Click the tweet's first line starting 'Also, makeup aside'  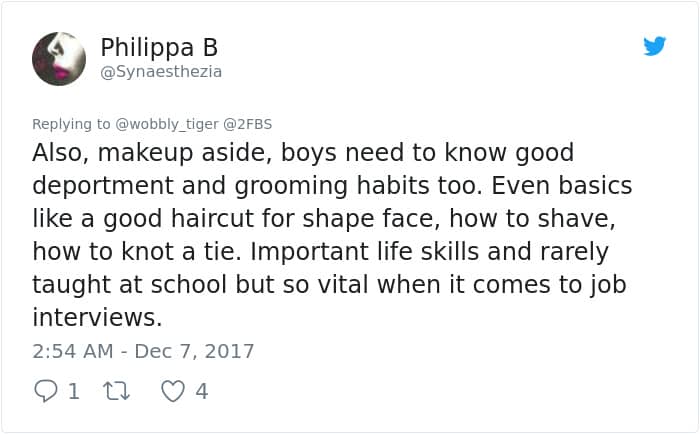click(x=302, y=154)
